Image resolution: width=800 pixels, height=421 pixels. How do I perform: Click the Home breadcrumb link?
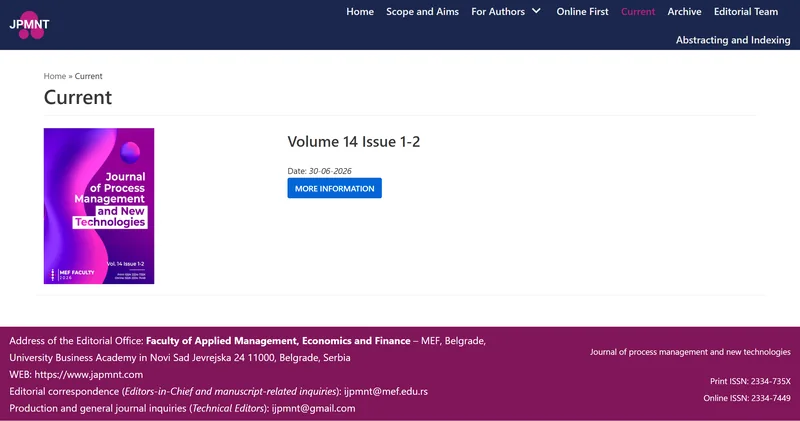[x=55, y=76]
